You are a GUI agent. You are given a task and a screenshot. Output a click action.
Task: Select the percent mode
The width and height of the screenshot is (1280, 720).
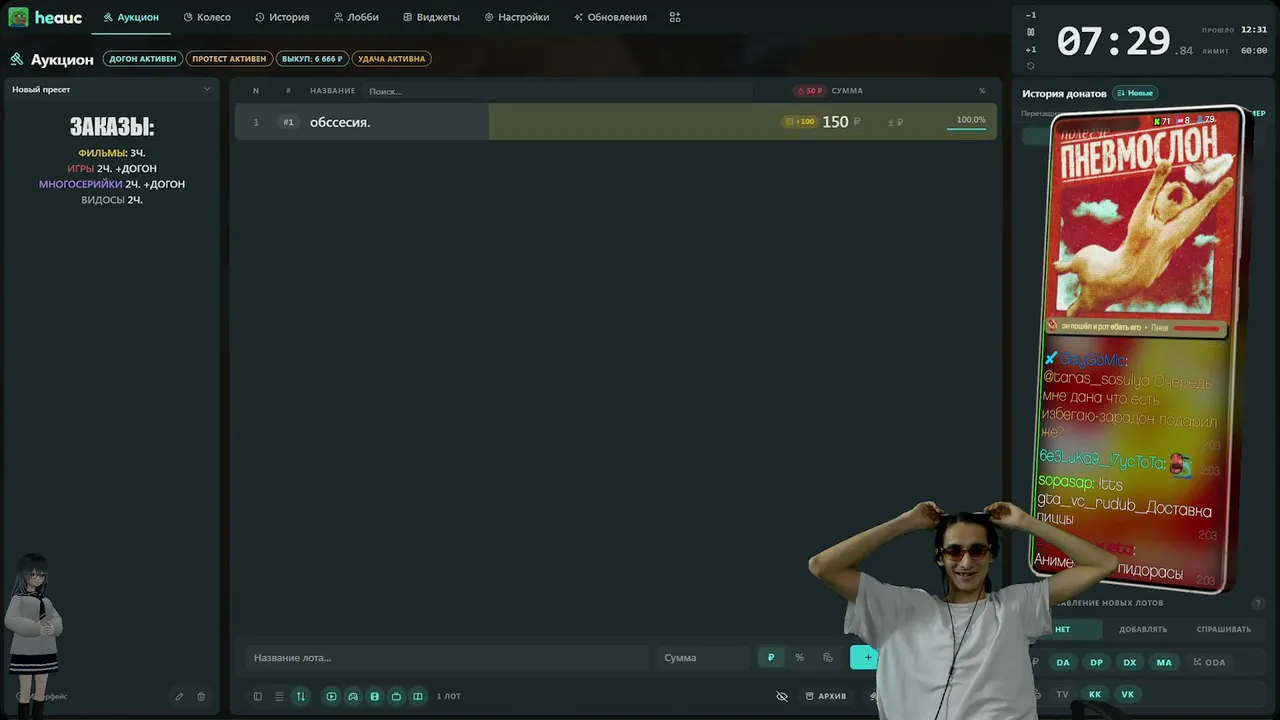(x=799, y=657)
